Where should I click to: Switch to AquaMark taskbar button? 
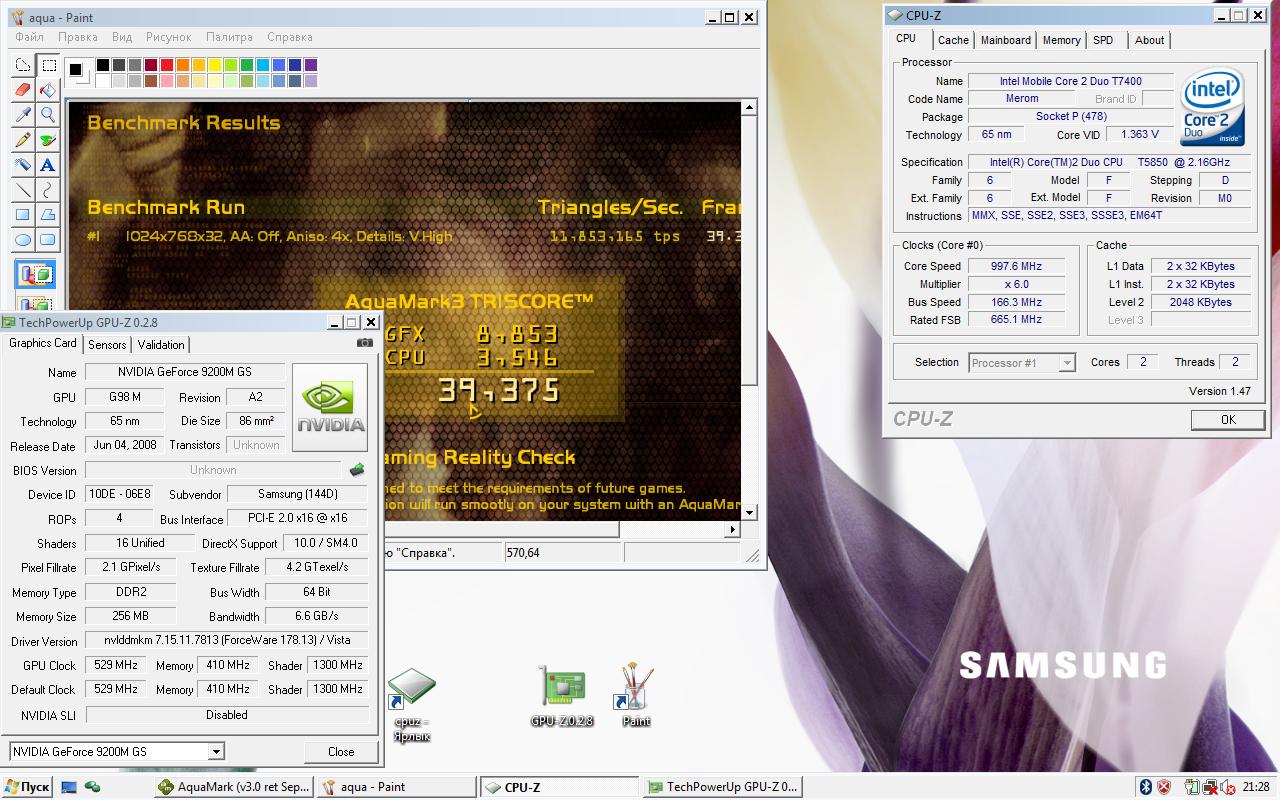(235, 787)
